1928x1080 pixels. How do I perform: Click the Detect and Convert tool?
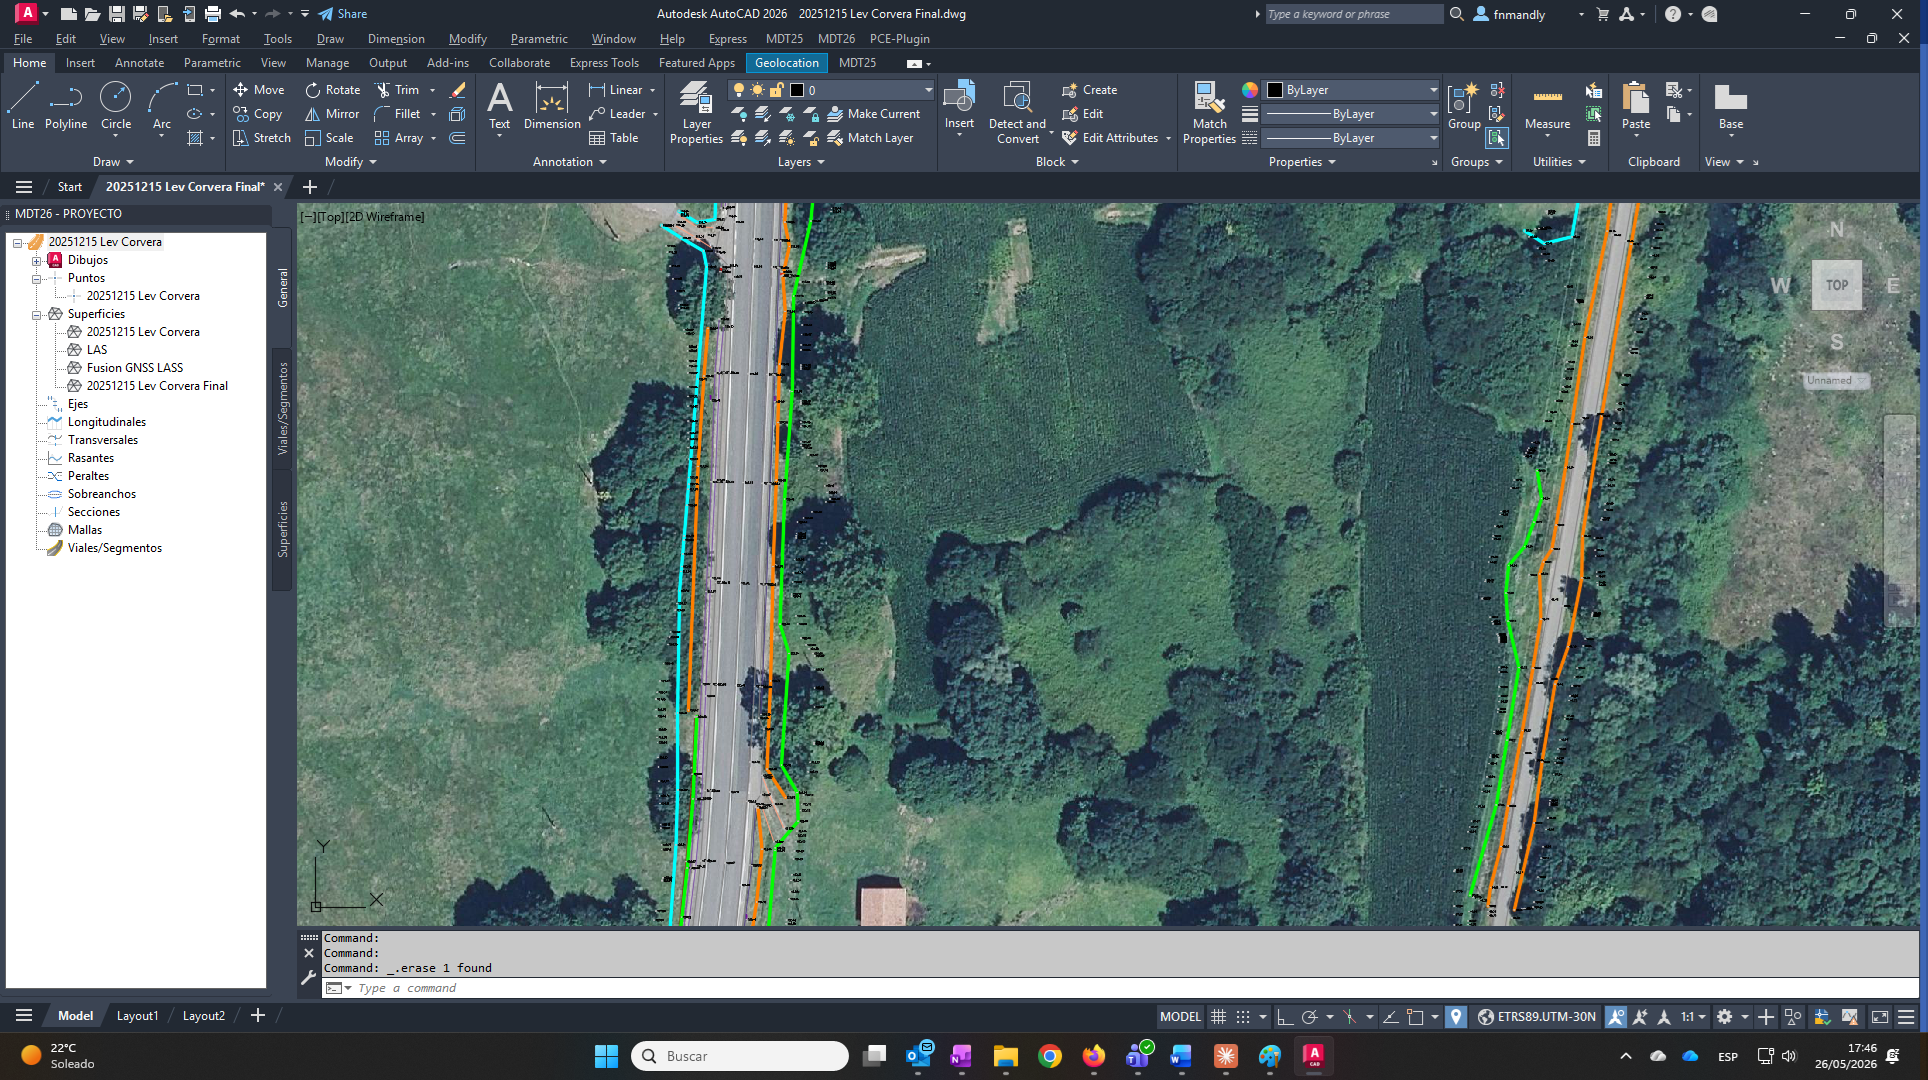coord(1017,113)
